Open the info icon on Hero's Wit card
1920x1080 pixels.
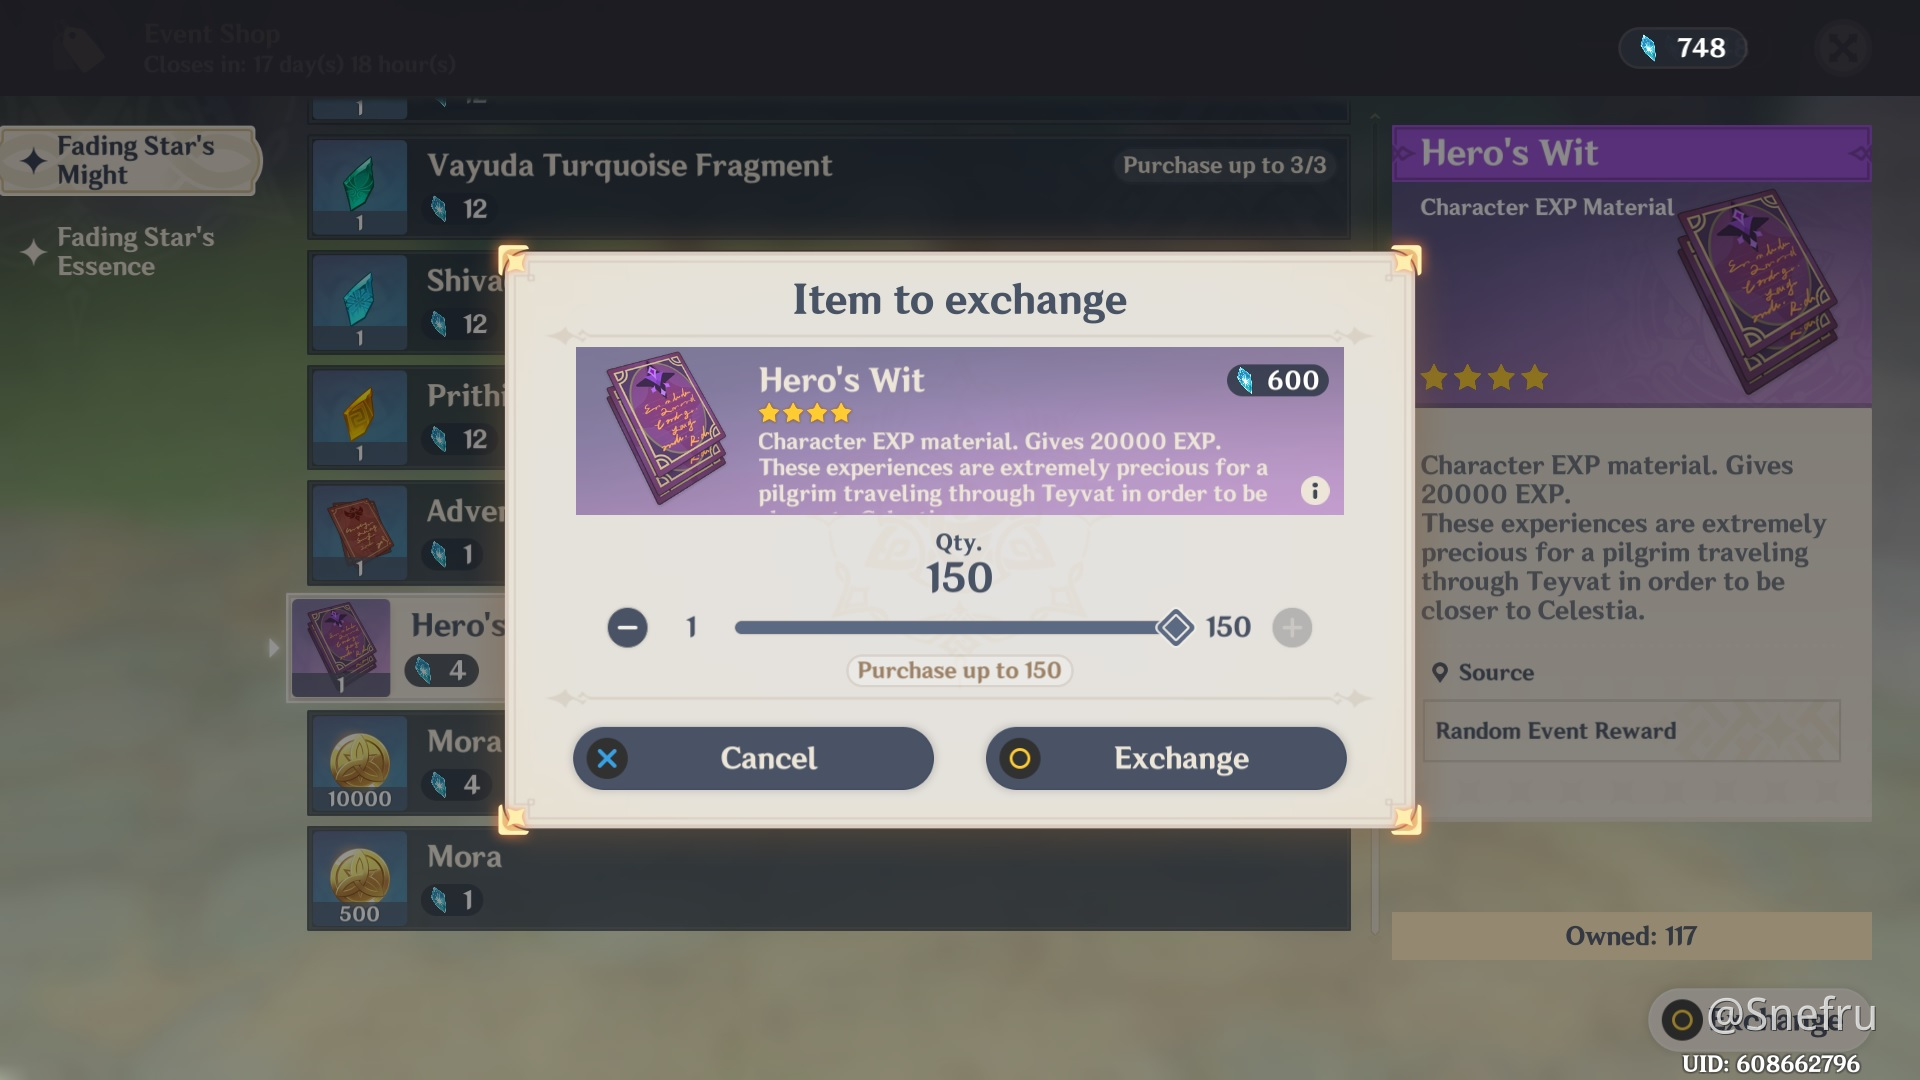[1315, 491]
